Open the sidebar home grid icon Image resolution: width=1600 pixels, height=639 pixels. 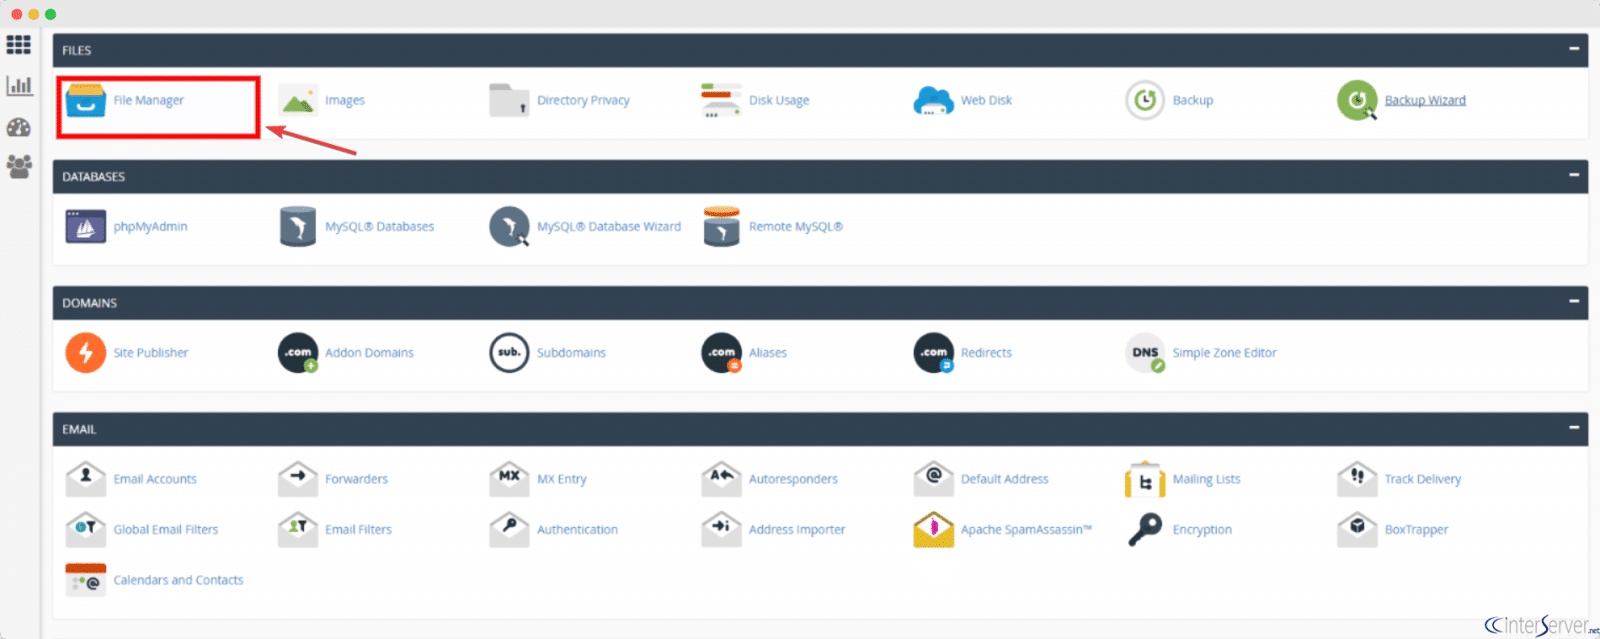pyautogui.click(x=19, y=44)
